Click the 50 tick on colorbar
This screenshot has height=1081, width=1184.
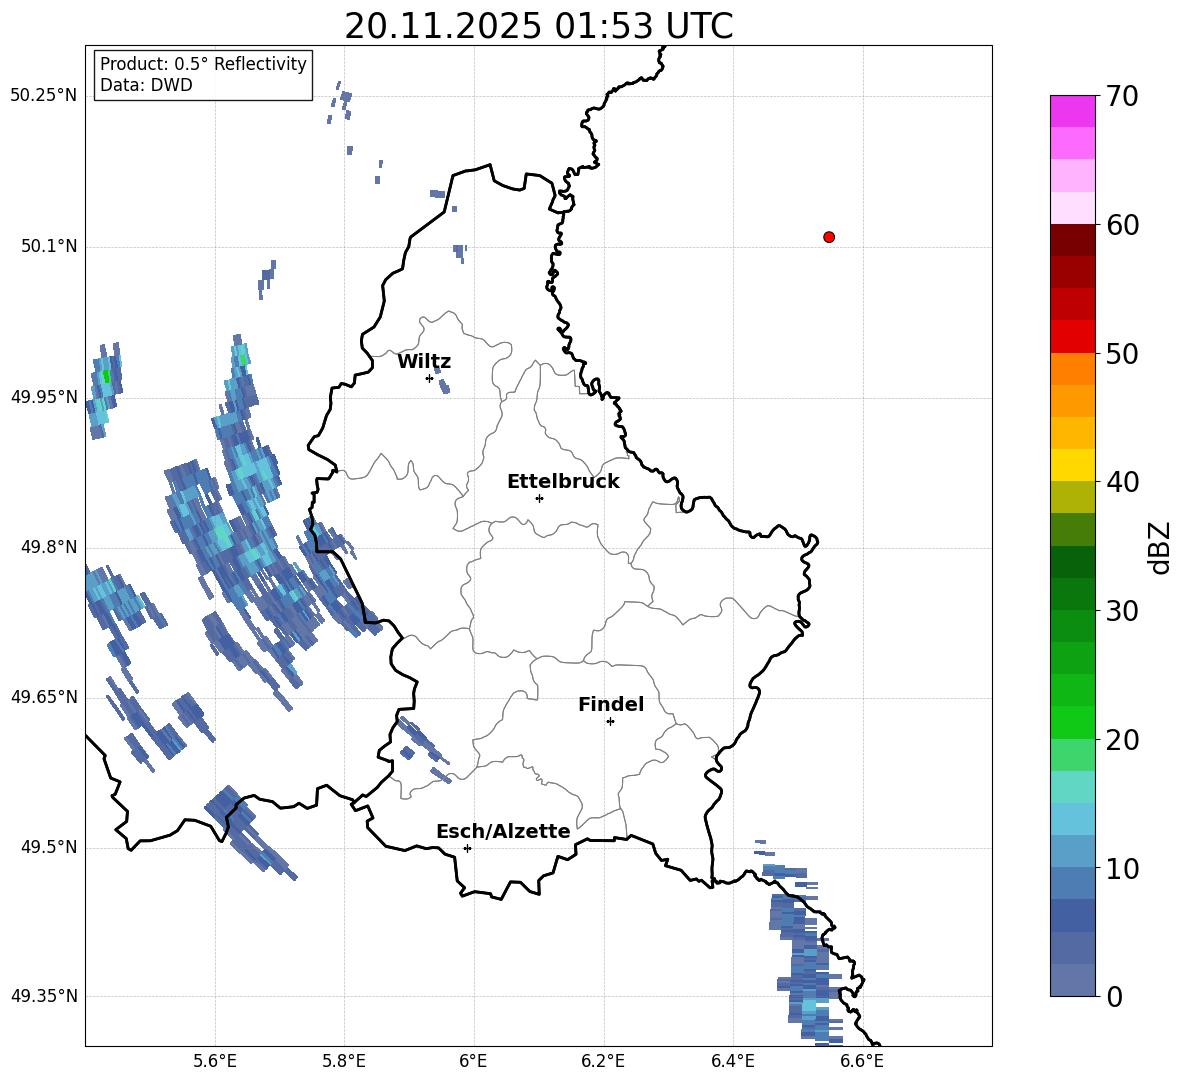coord(1122,354)
